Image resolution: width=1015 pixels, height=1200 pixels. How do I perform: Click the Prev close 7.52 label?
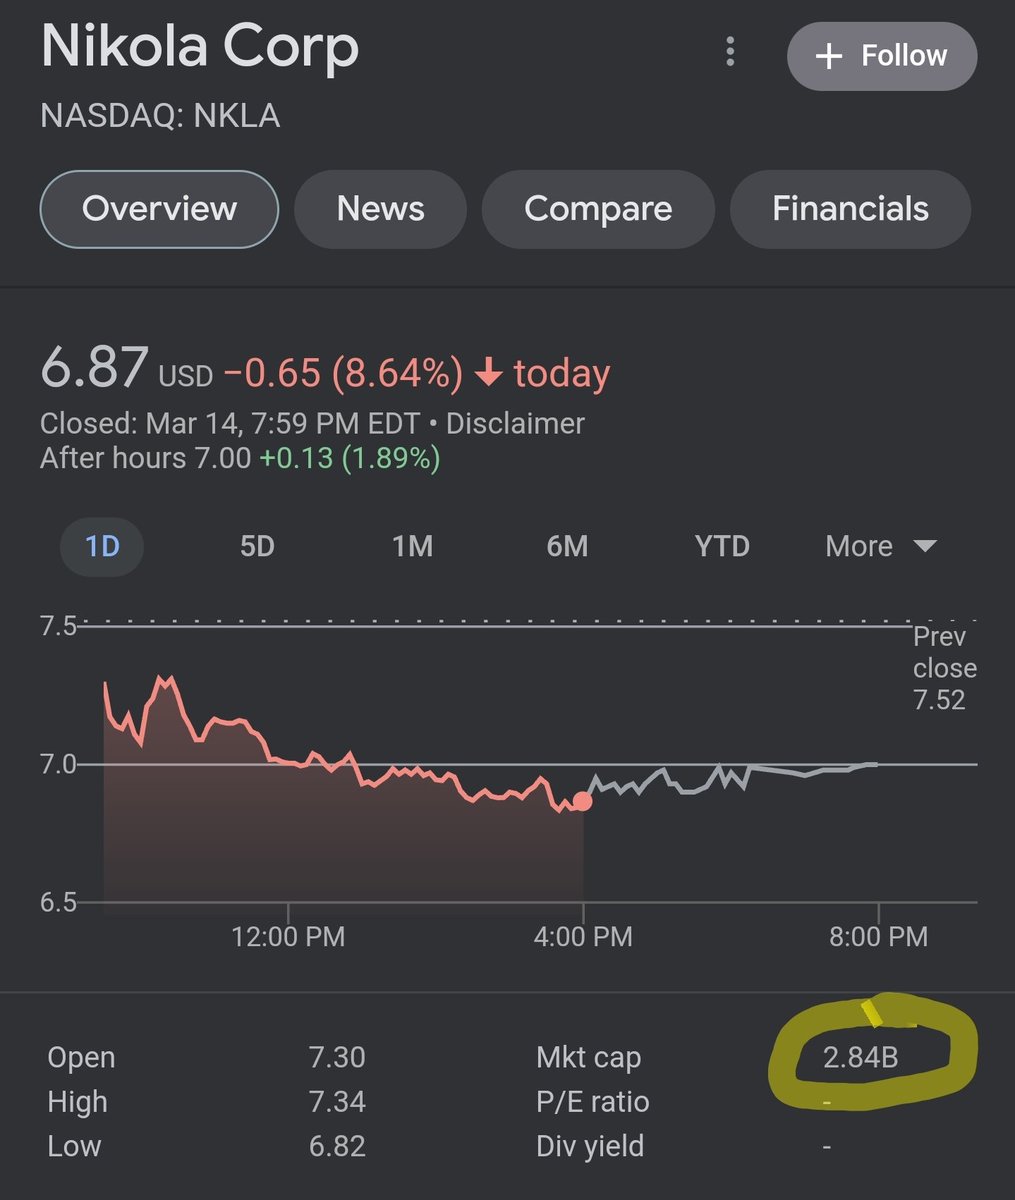(944, 668)
